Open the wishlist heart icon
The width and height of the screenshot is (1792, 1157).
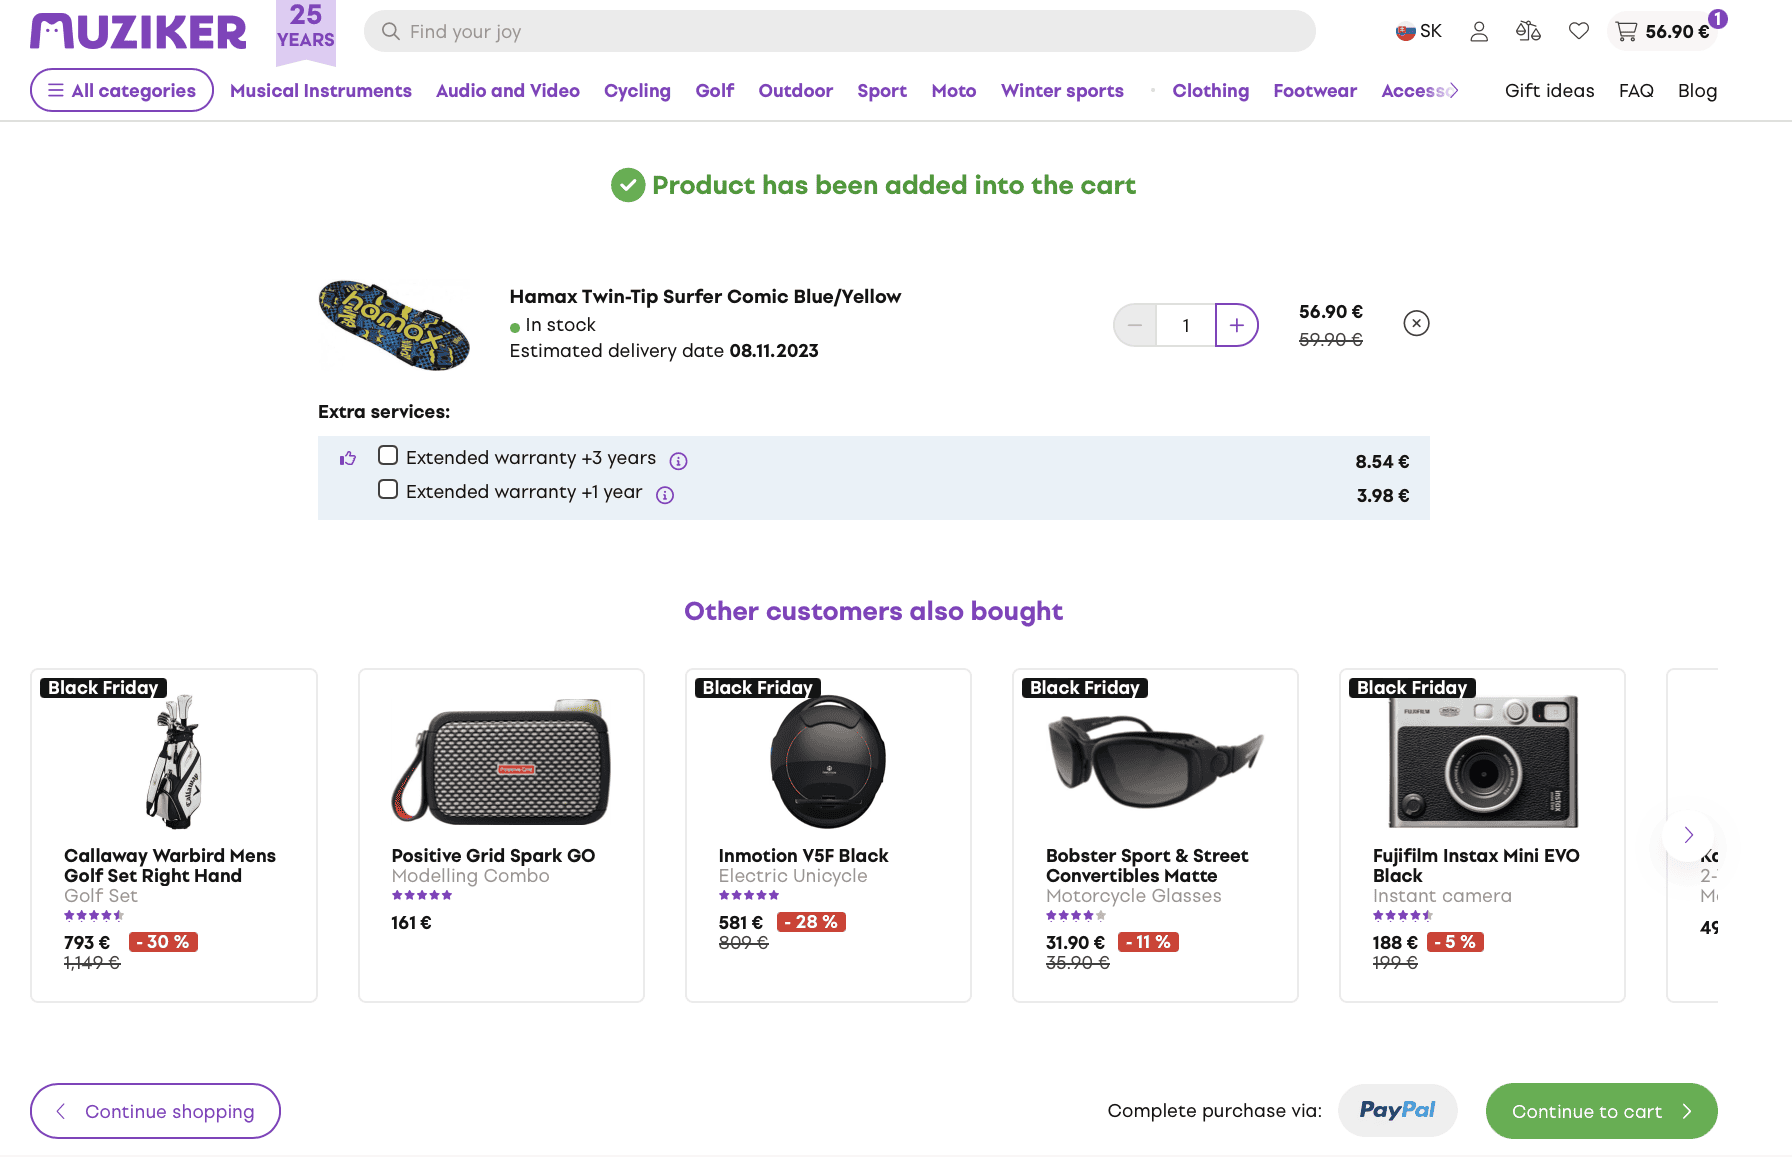tap(1579, 32)
